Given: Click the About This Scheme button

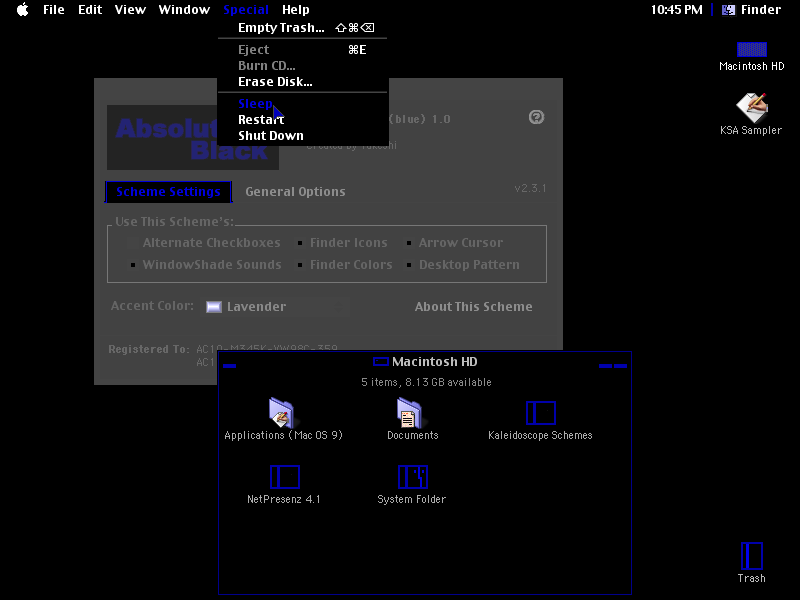Looking at the screenshot, I should [x=473, y=307].
